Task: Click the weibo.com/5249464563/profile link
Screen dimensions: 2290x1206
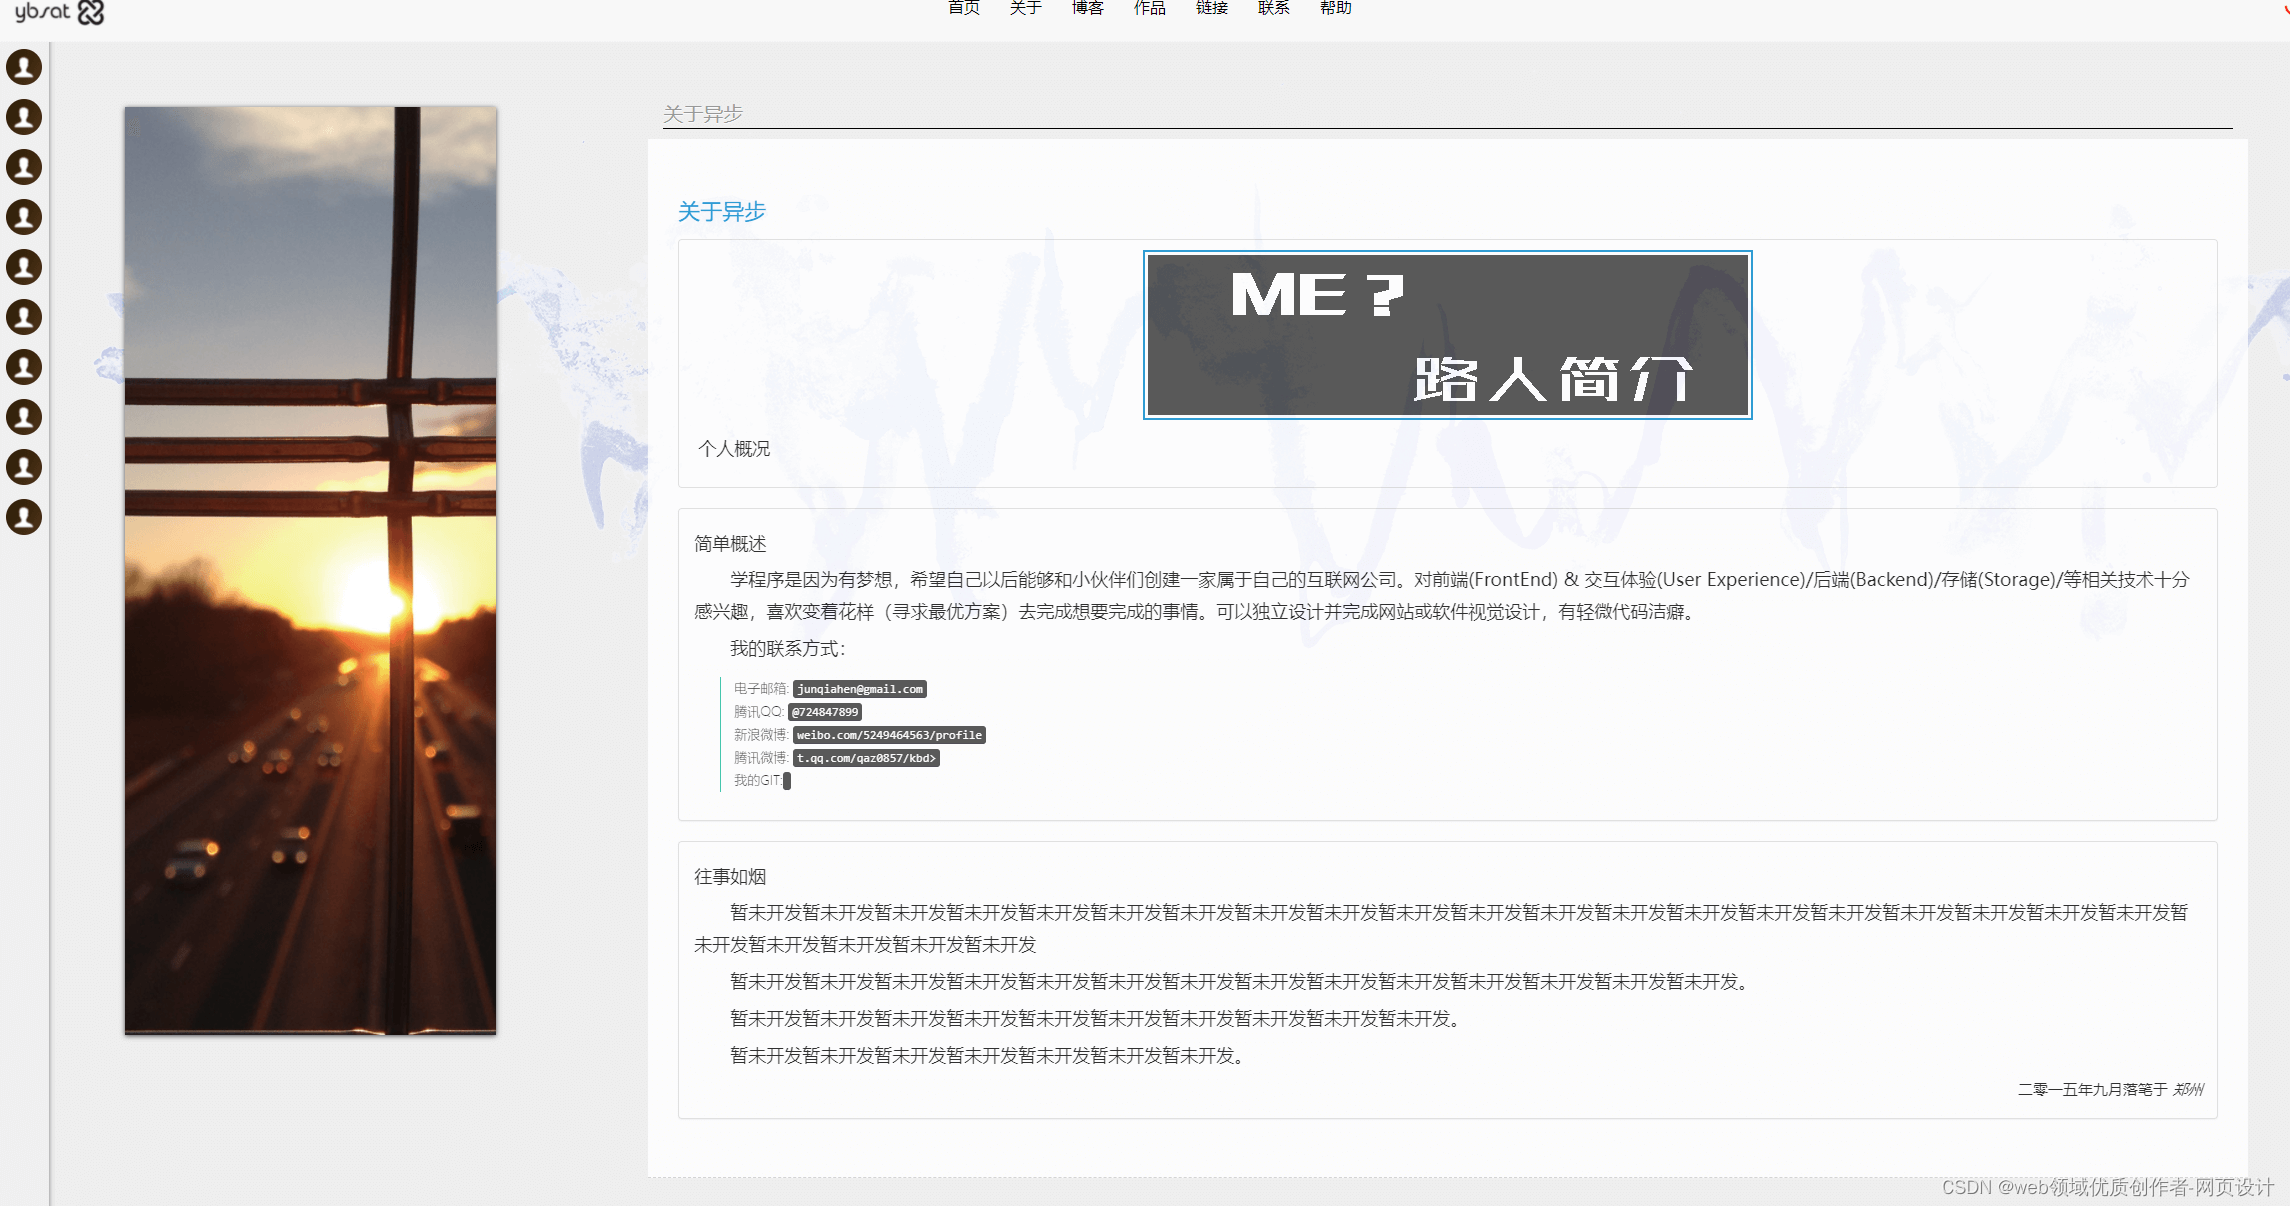Action: click(889, 735)
